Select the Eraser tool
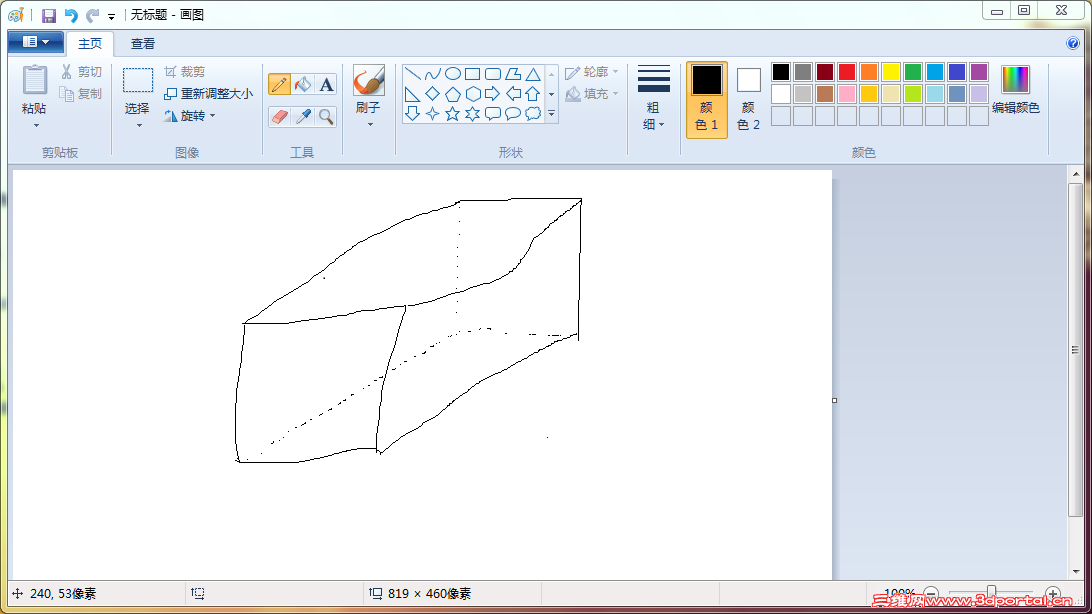The image size is (1092, 614). tap(279, 116)
